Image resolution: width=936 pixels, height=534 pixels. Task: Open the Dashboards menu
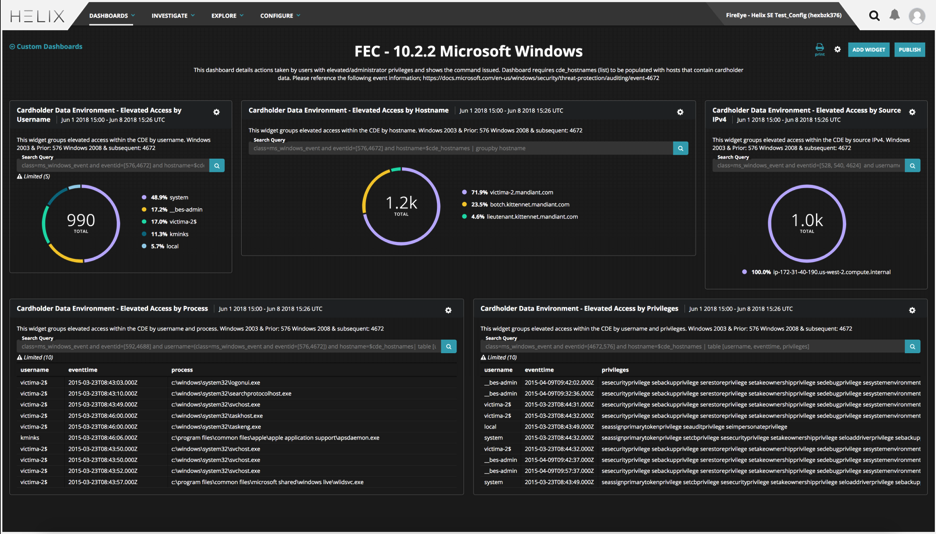coord(112,16)
